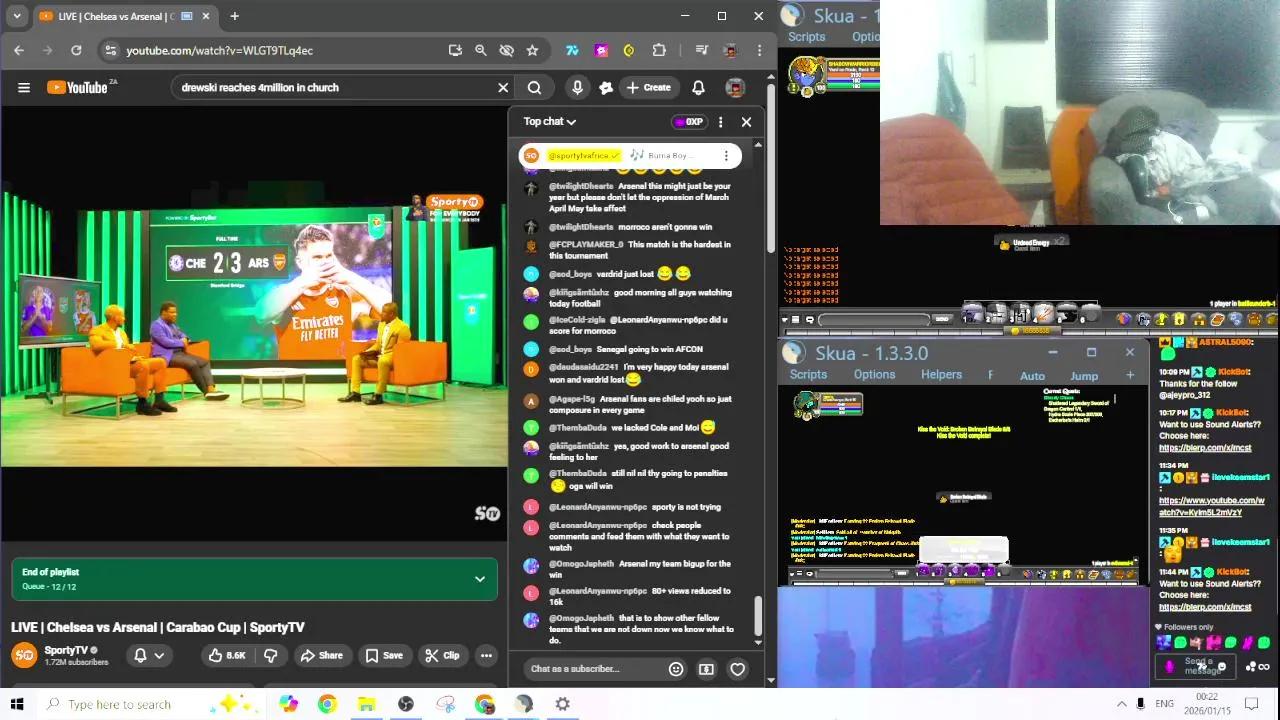The image size is (1280, 720).
Task: Click the live chat scrollbar
Action: (758, 617)
